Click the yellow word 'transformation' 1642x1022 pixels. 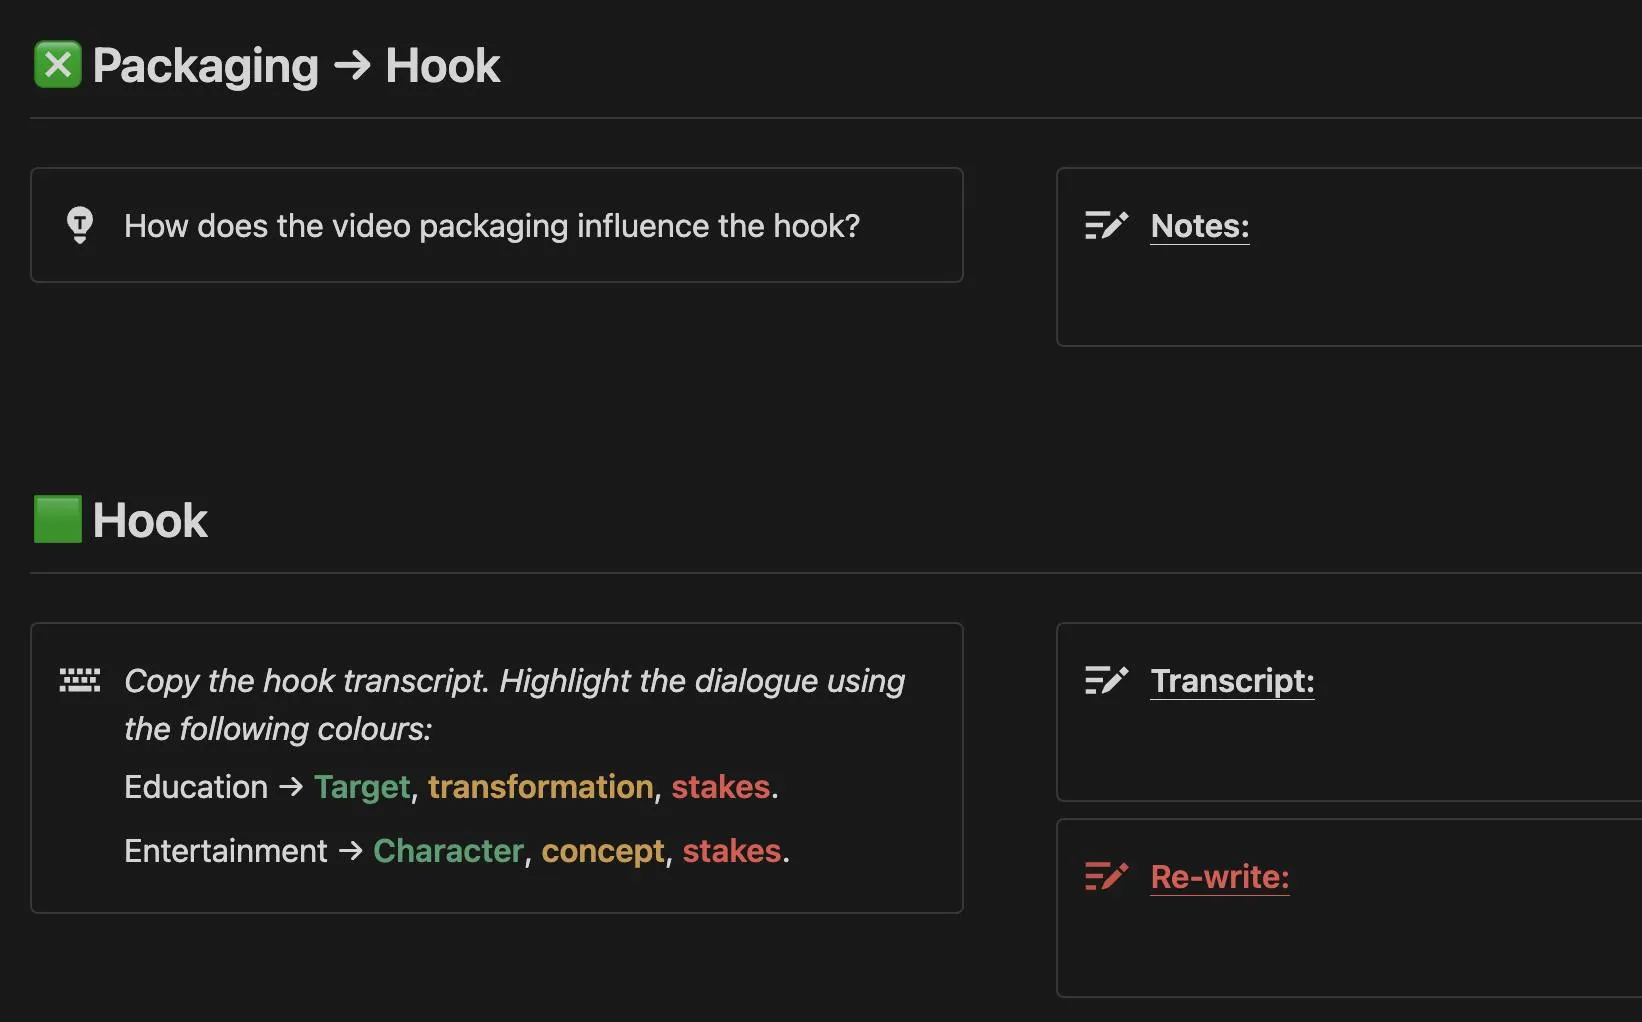[x=540, y=787]
